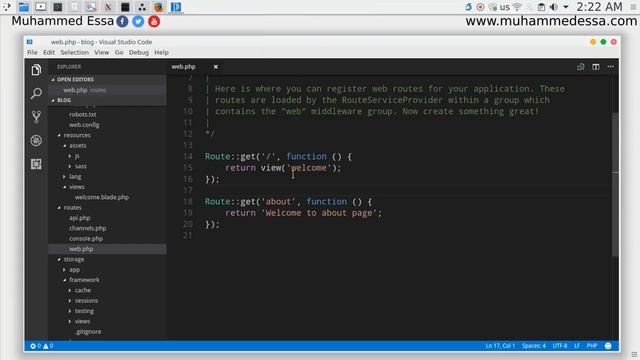Click the Facebook icon beside Muhammed Essa
Screen dimensions: 640x360
(122, 21)
